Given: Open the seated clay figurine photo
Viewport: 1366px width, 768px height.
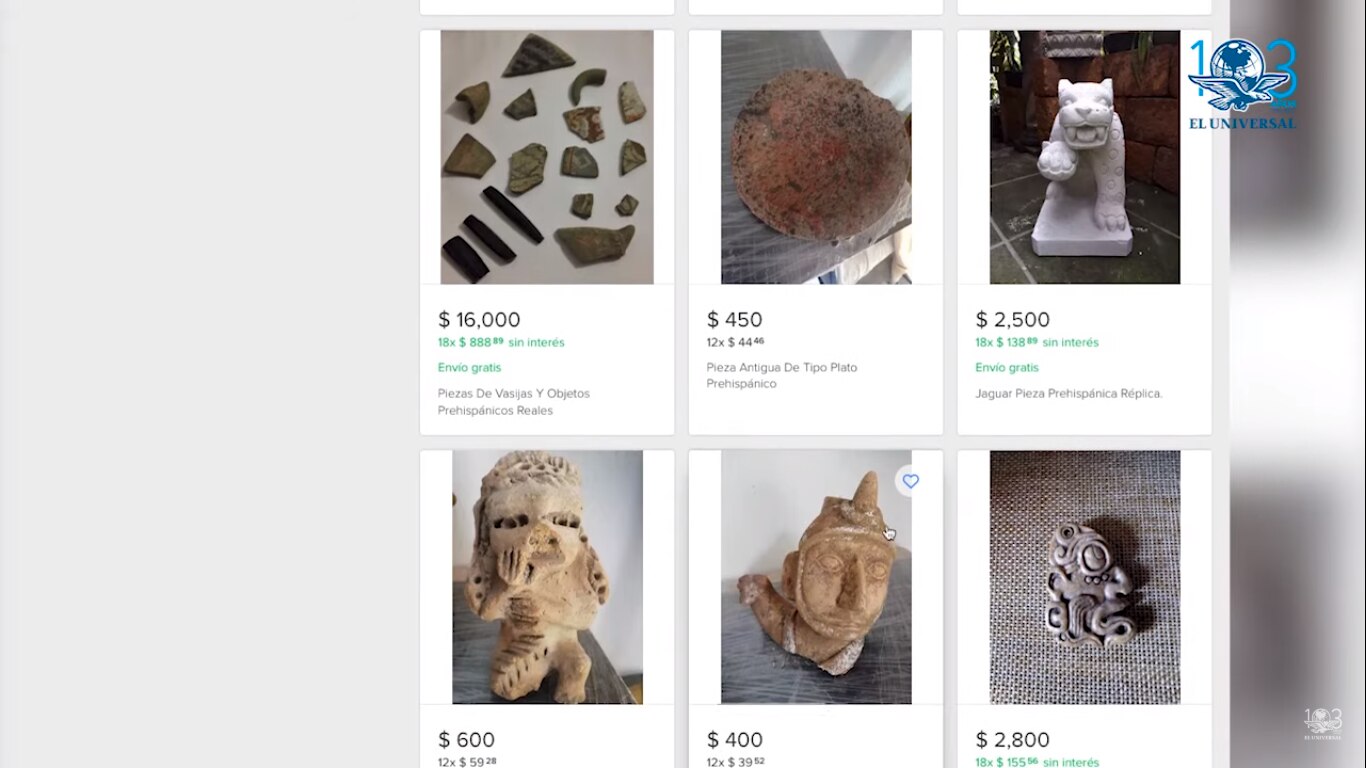Looking at the screenshot, I should (x=547, y=577).
